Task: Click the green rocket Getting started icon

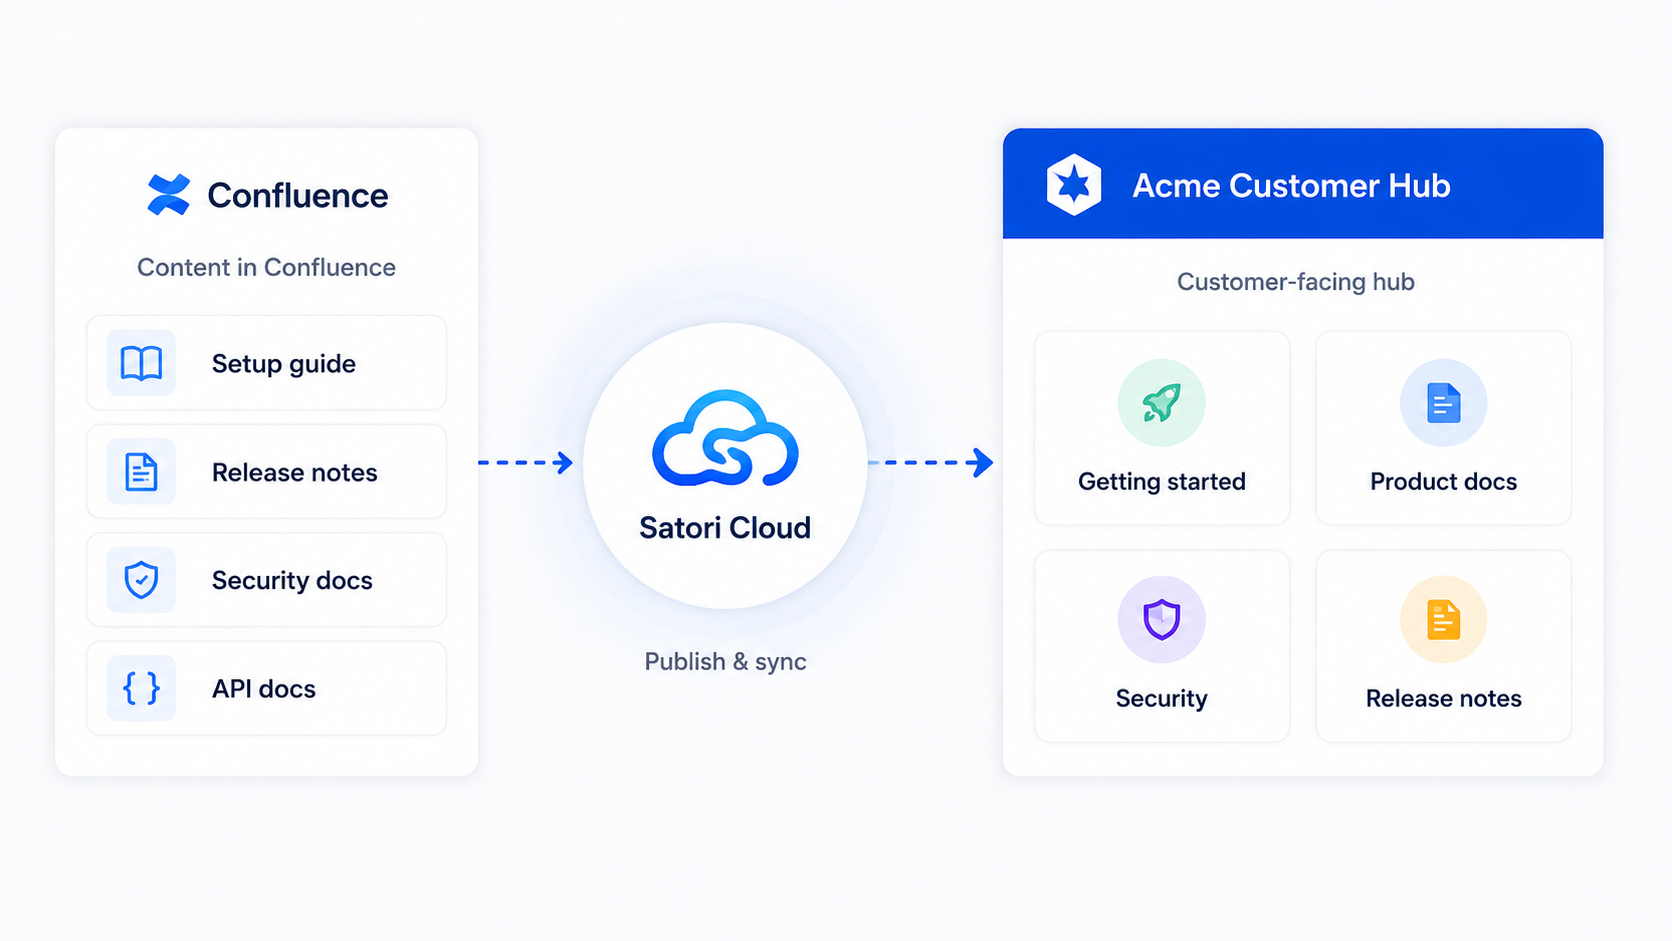Action: point(1161,403)
